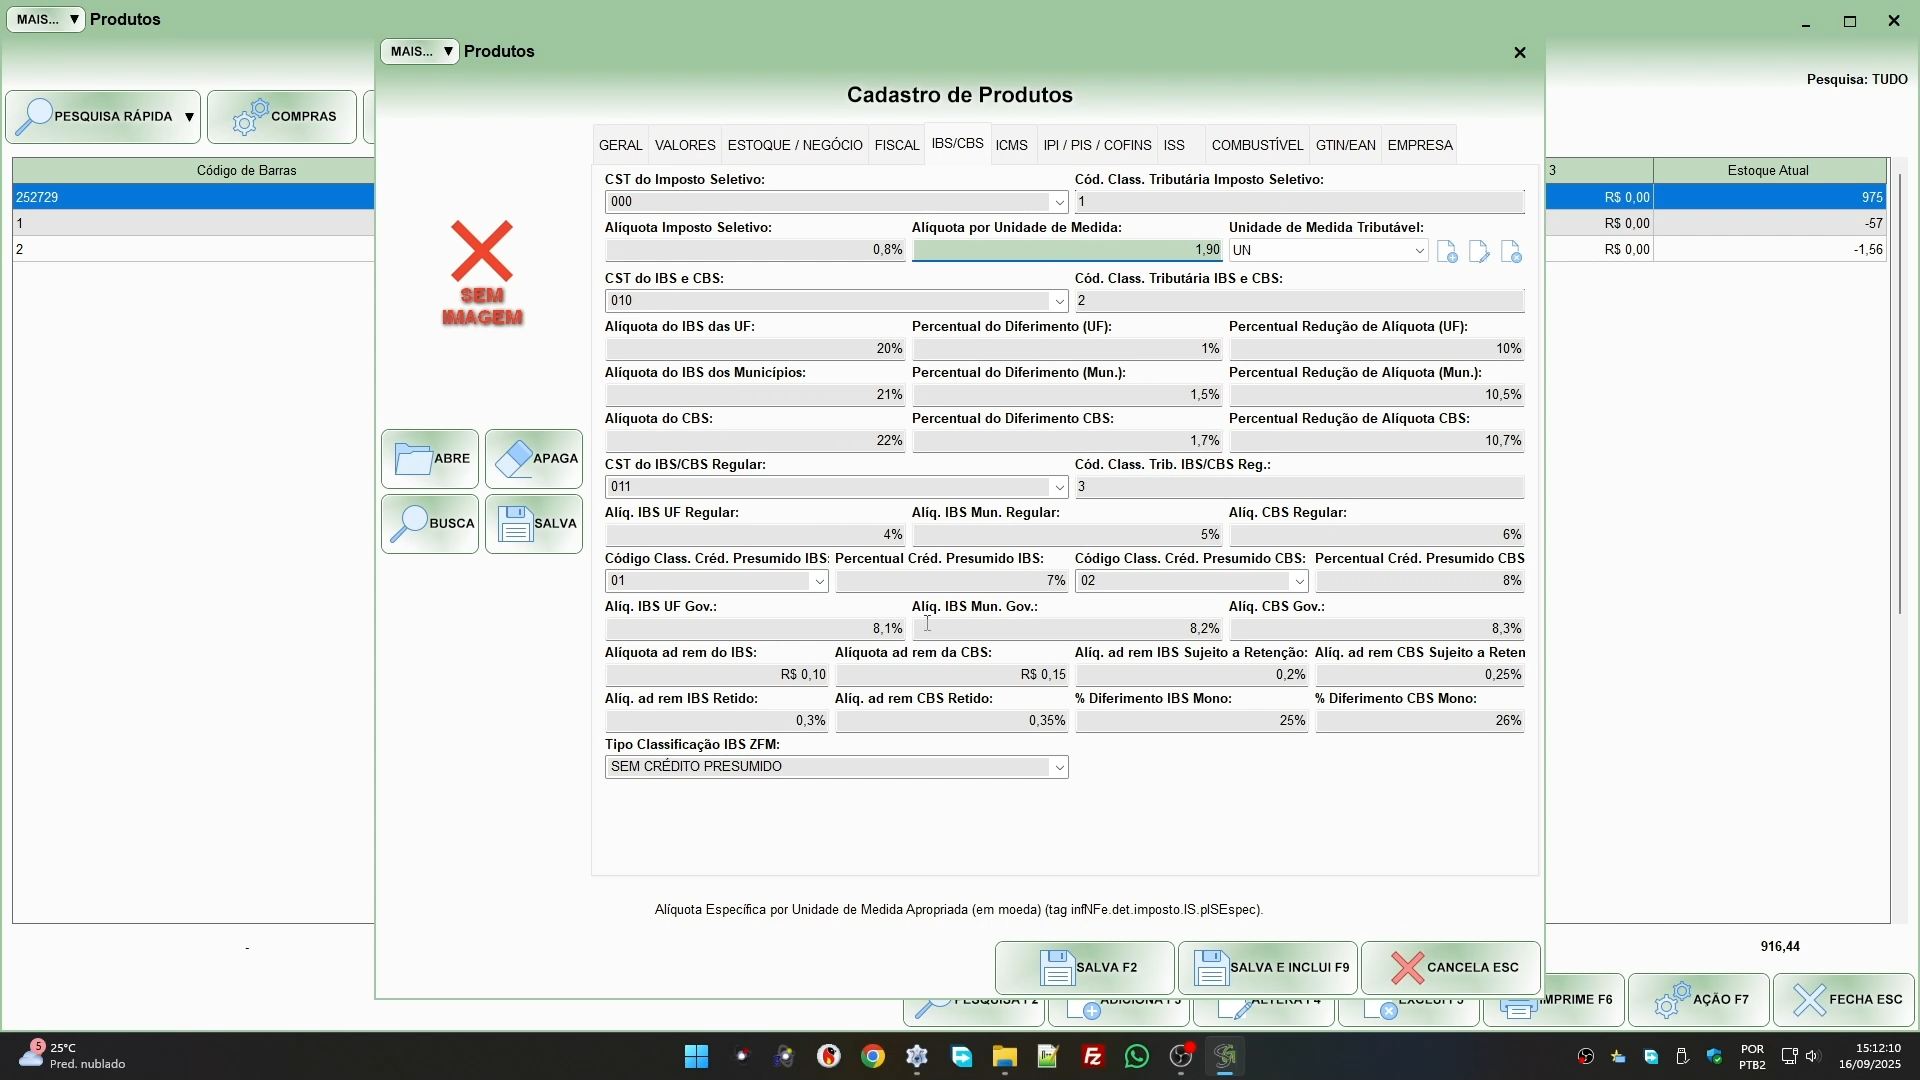Expand CST do IBS e CBS dropdown
The width and height of the screenshot is (1920, 1080).
coord(1059,302)
